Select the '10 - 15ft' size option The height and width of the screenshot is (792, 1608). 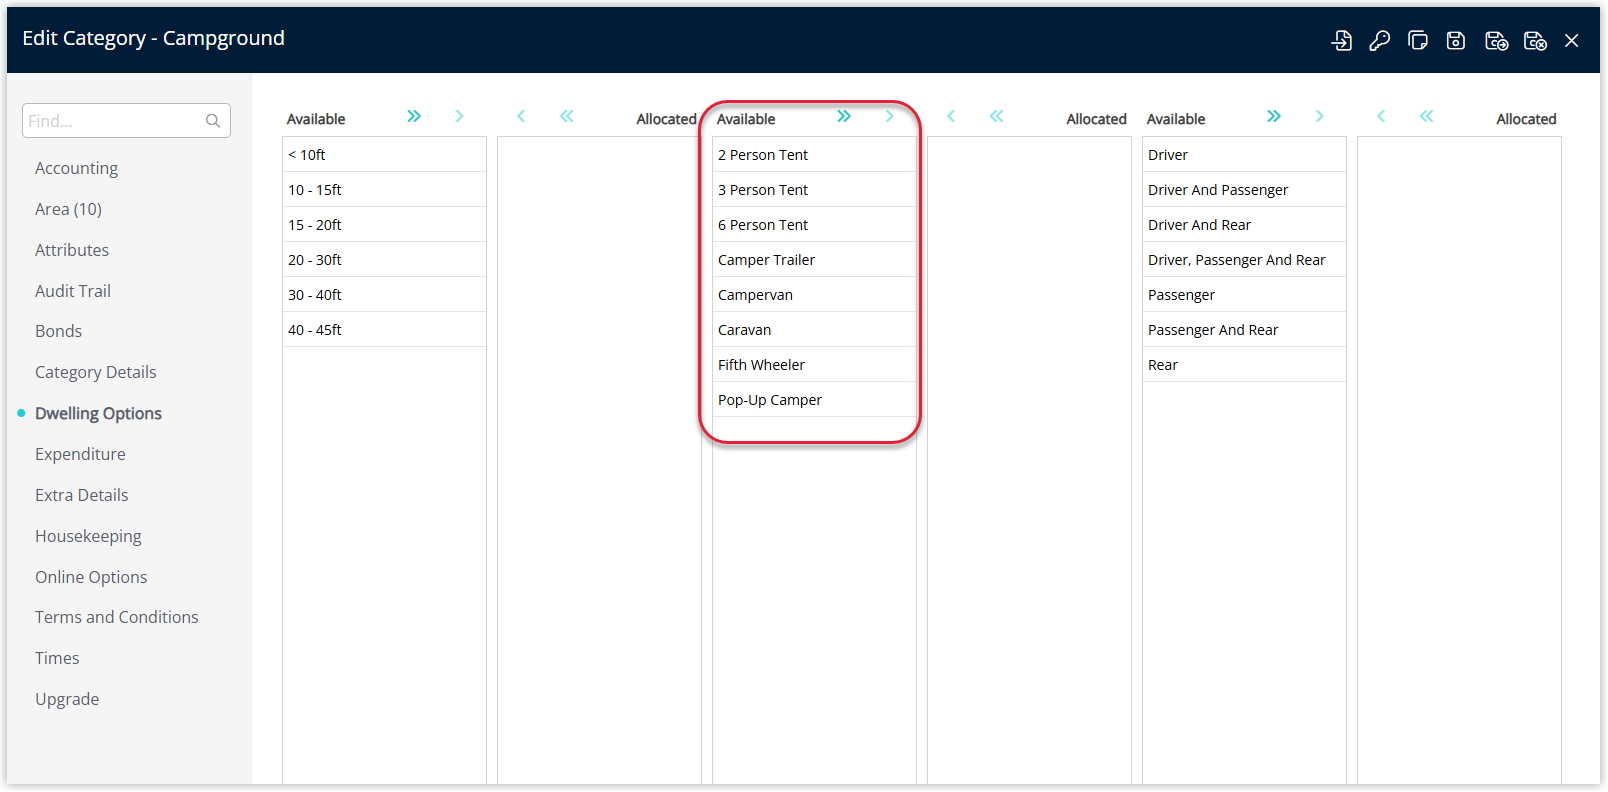point(384,190)
